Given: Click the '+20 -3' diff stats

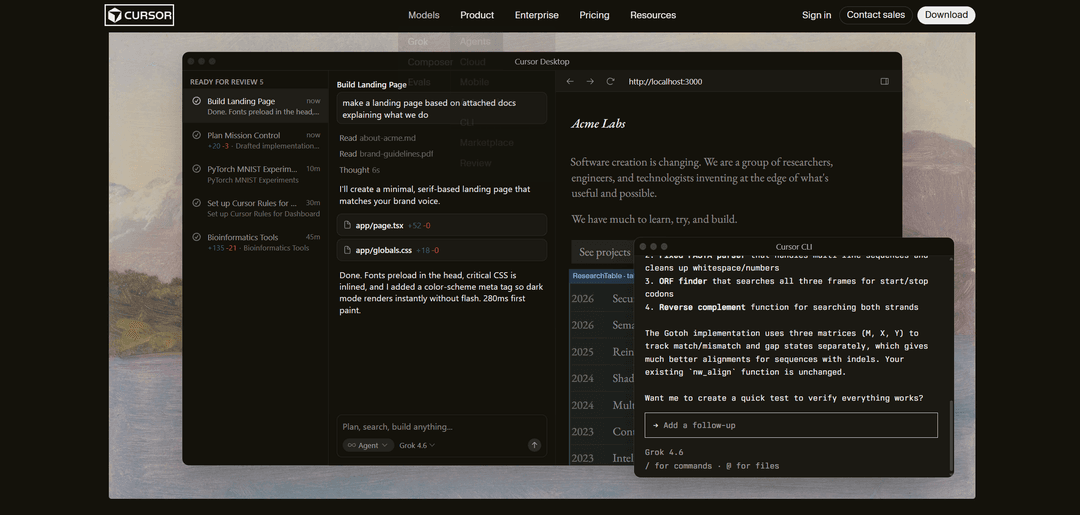Looking at the screenshot, I should coord(218,146).
